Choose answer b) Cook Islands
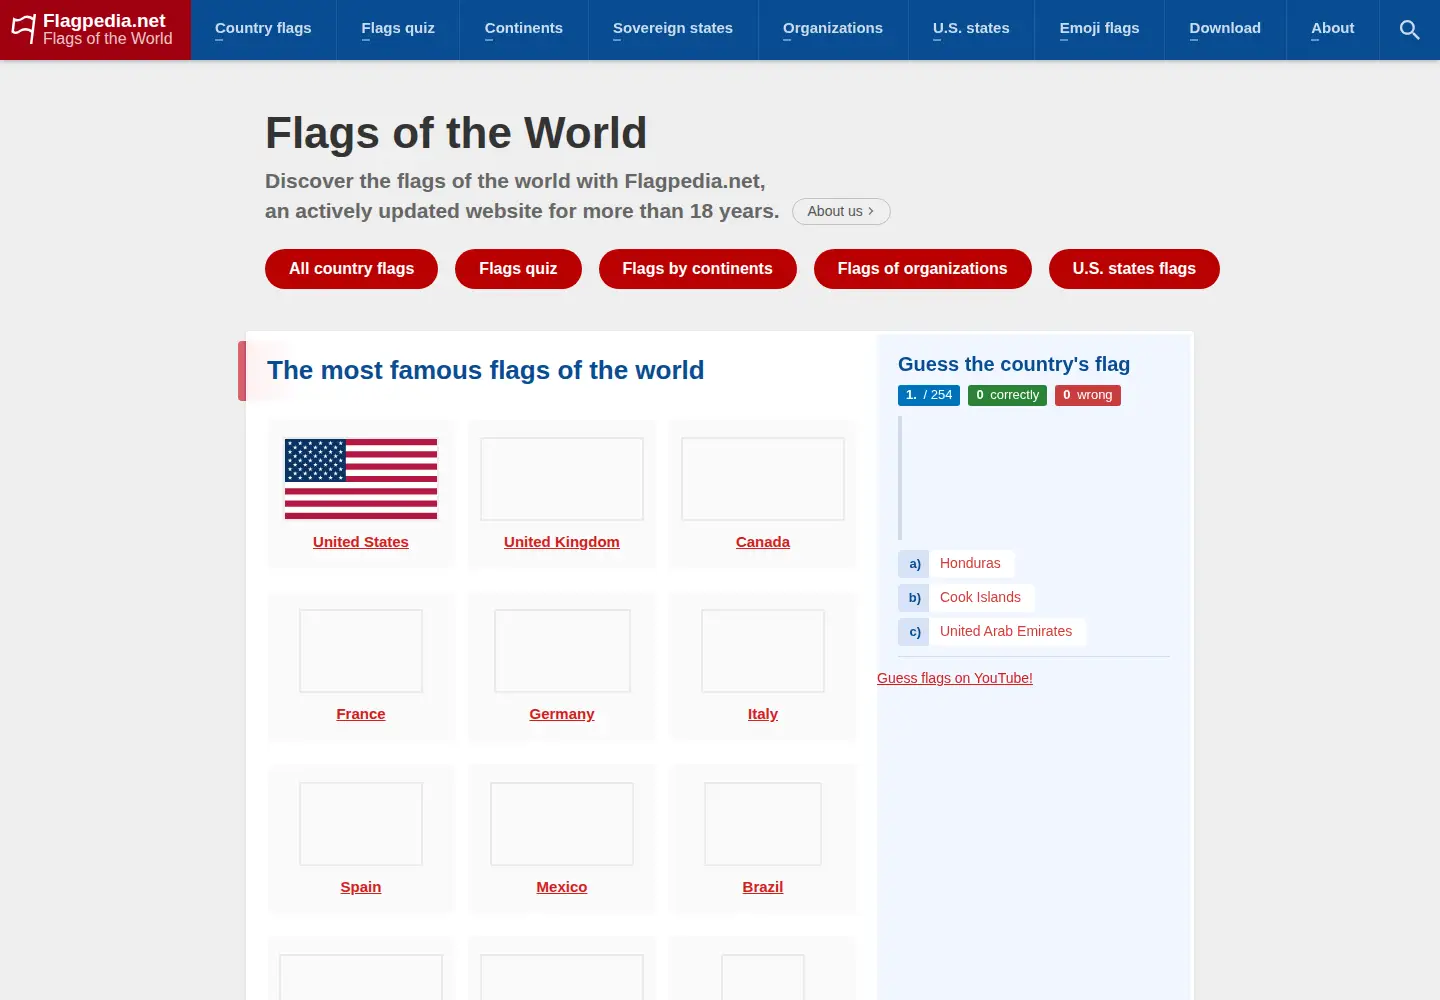The height and width of the screenshot is (1000, 1440). (x=966, y=598)
